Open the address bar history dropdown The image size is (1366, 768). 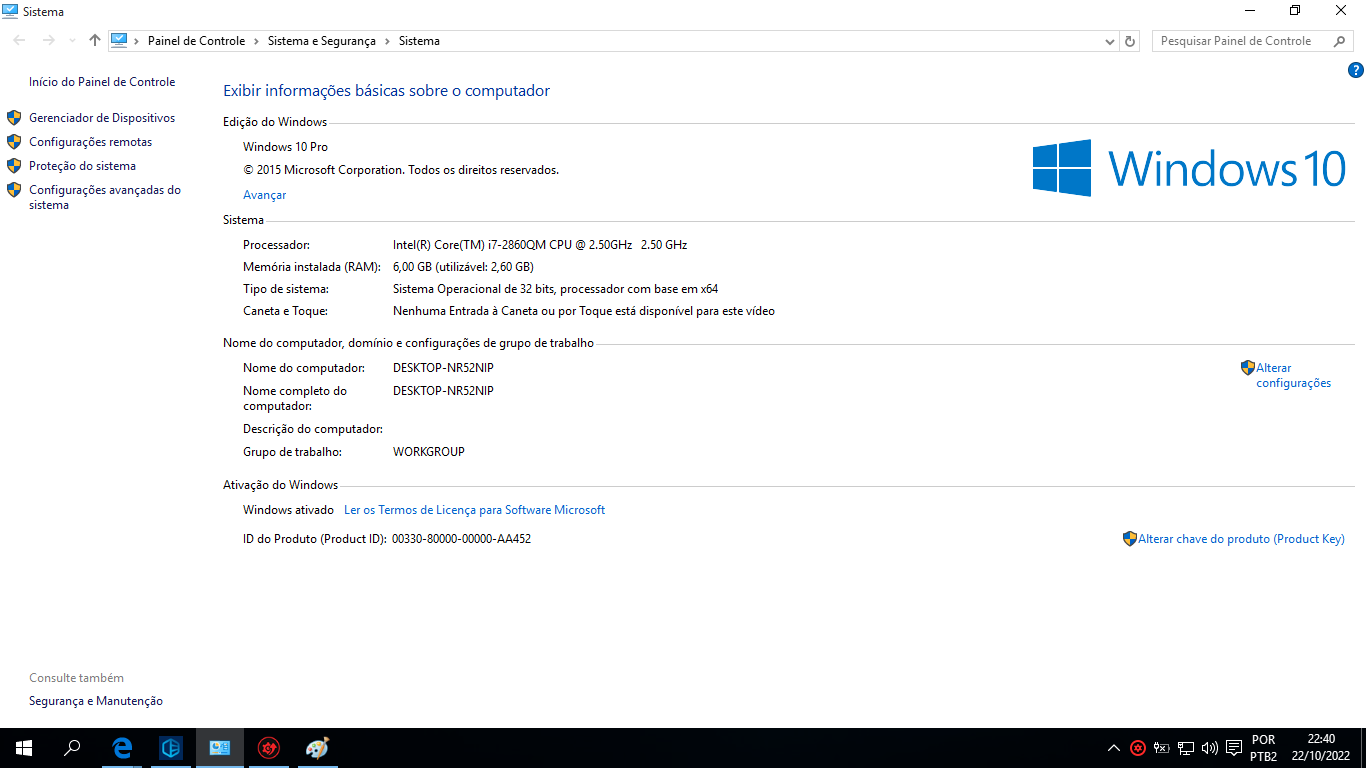click(x=1110, y=41)
